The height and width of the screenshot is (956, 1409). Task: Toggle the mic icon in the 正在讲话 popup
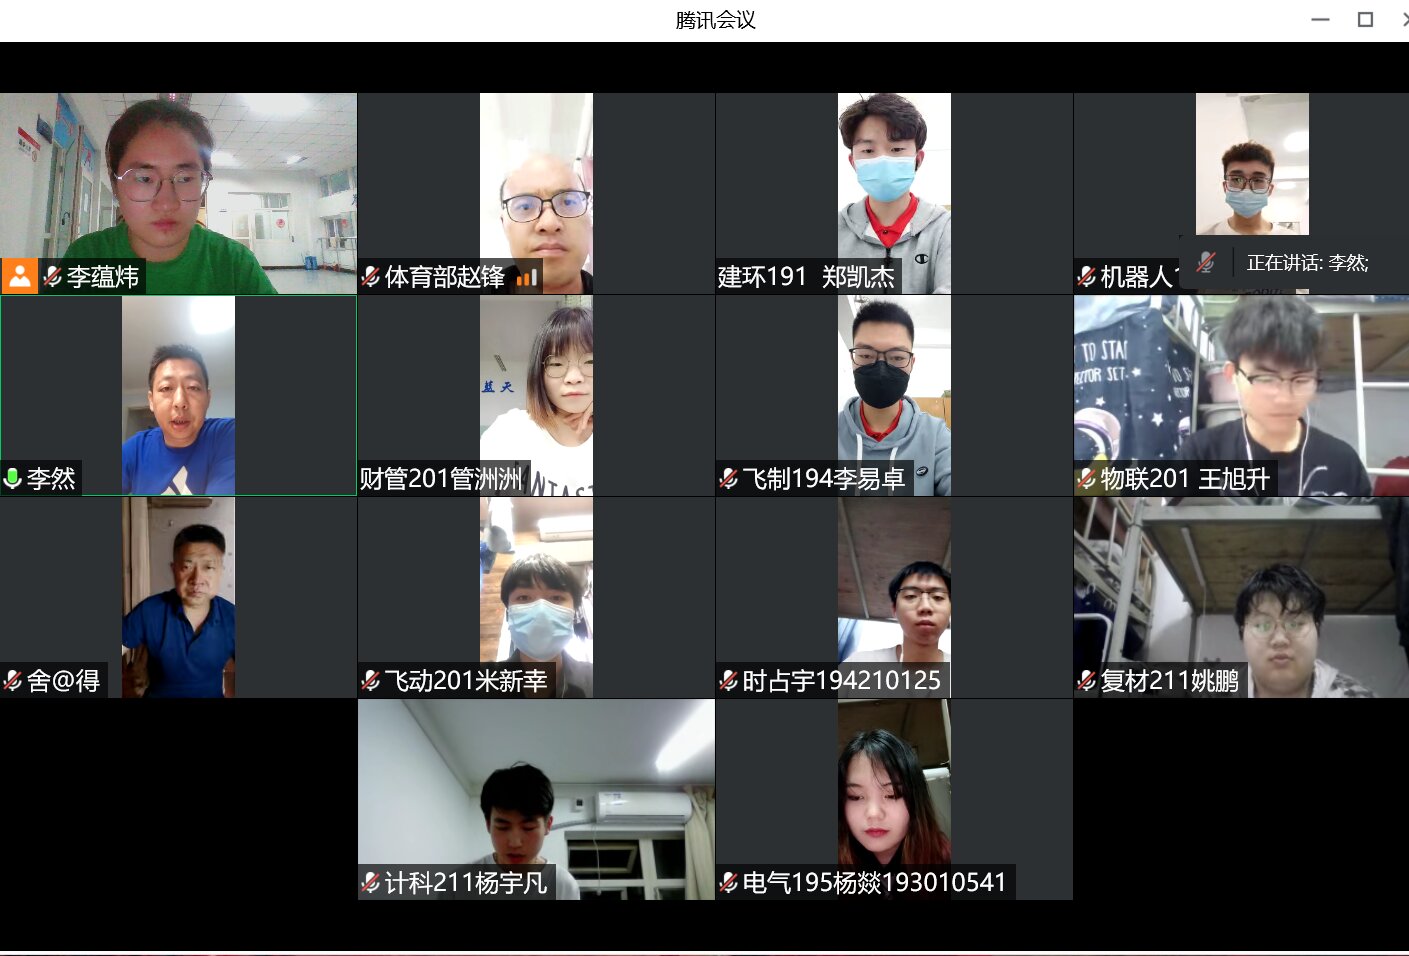tap(1206, 263)
